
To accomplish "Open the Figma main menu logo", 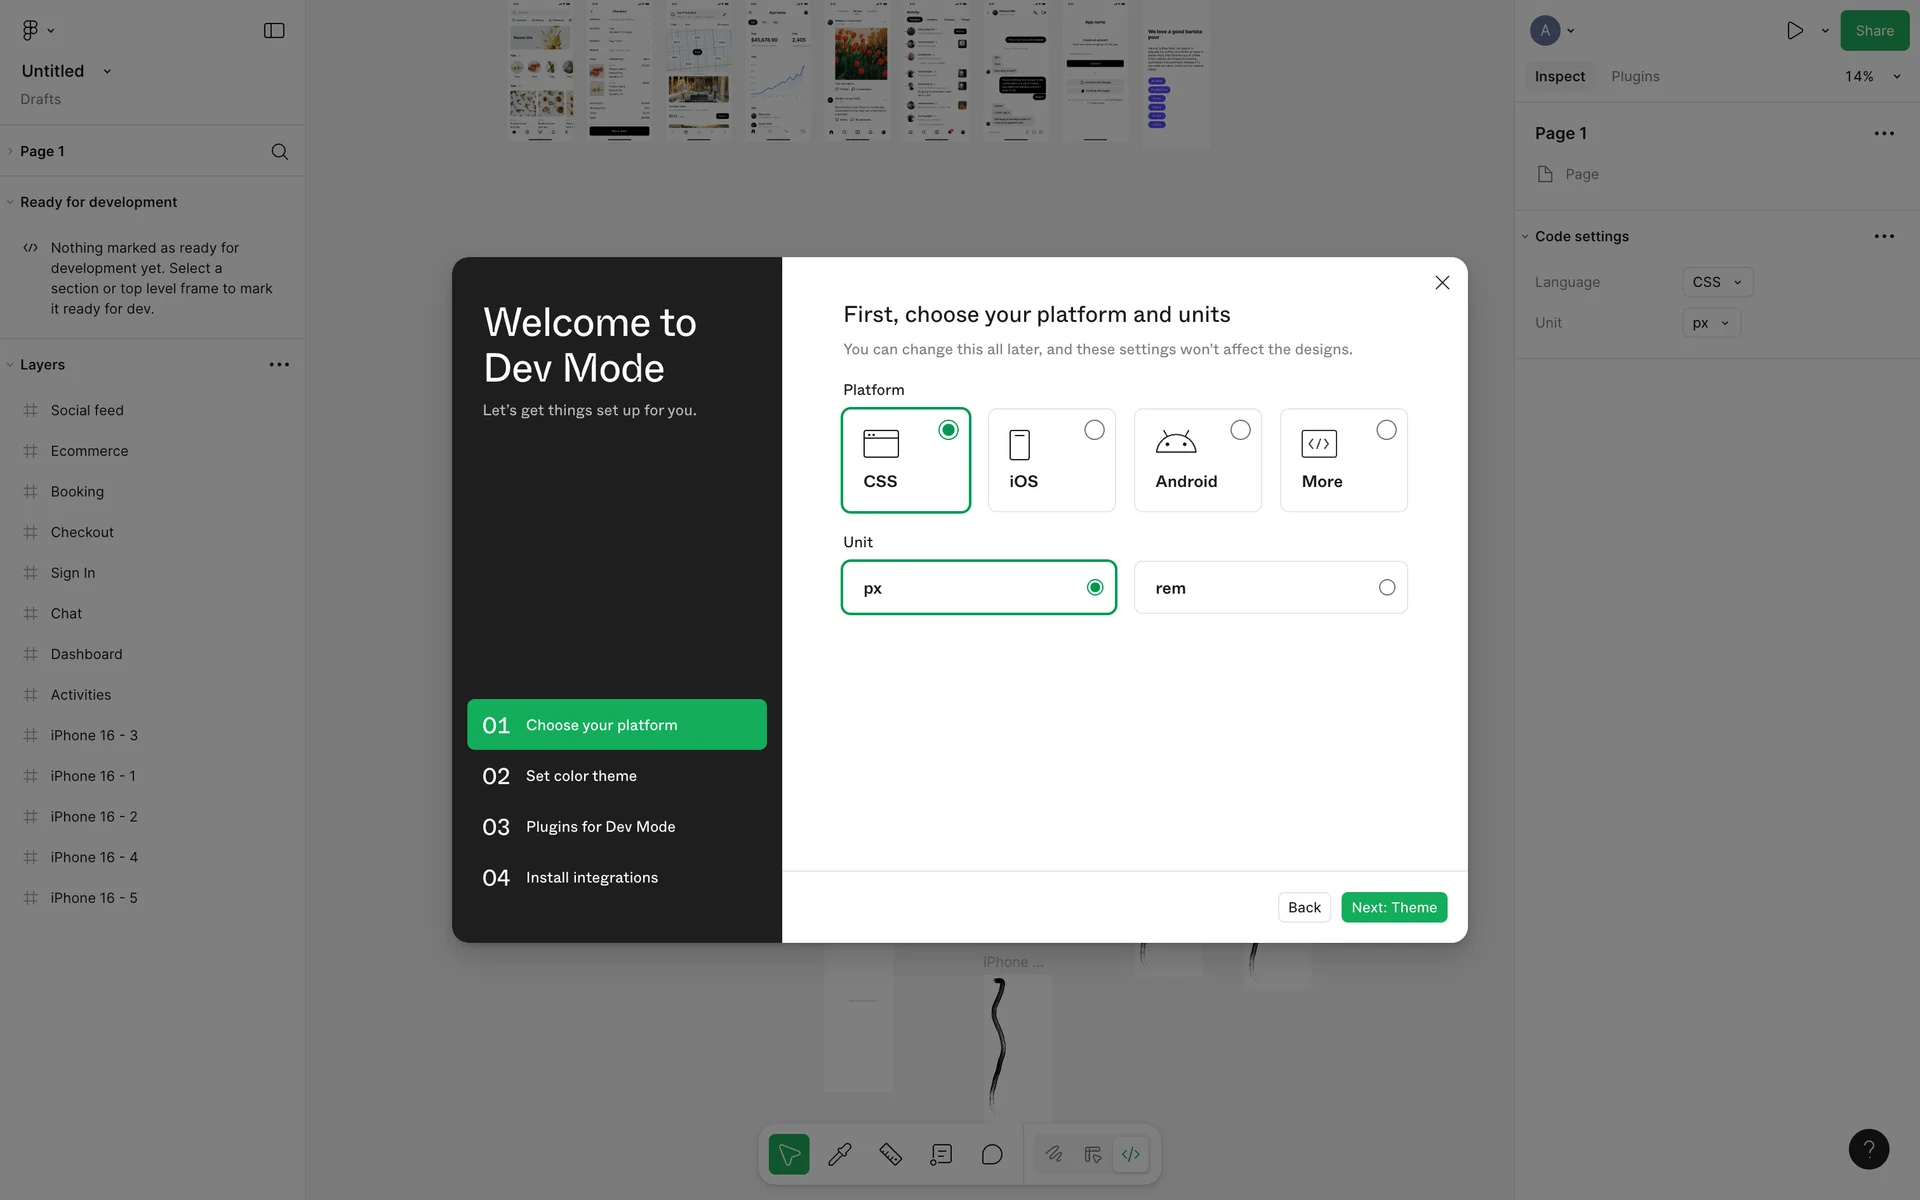I will point(31,30).
